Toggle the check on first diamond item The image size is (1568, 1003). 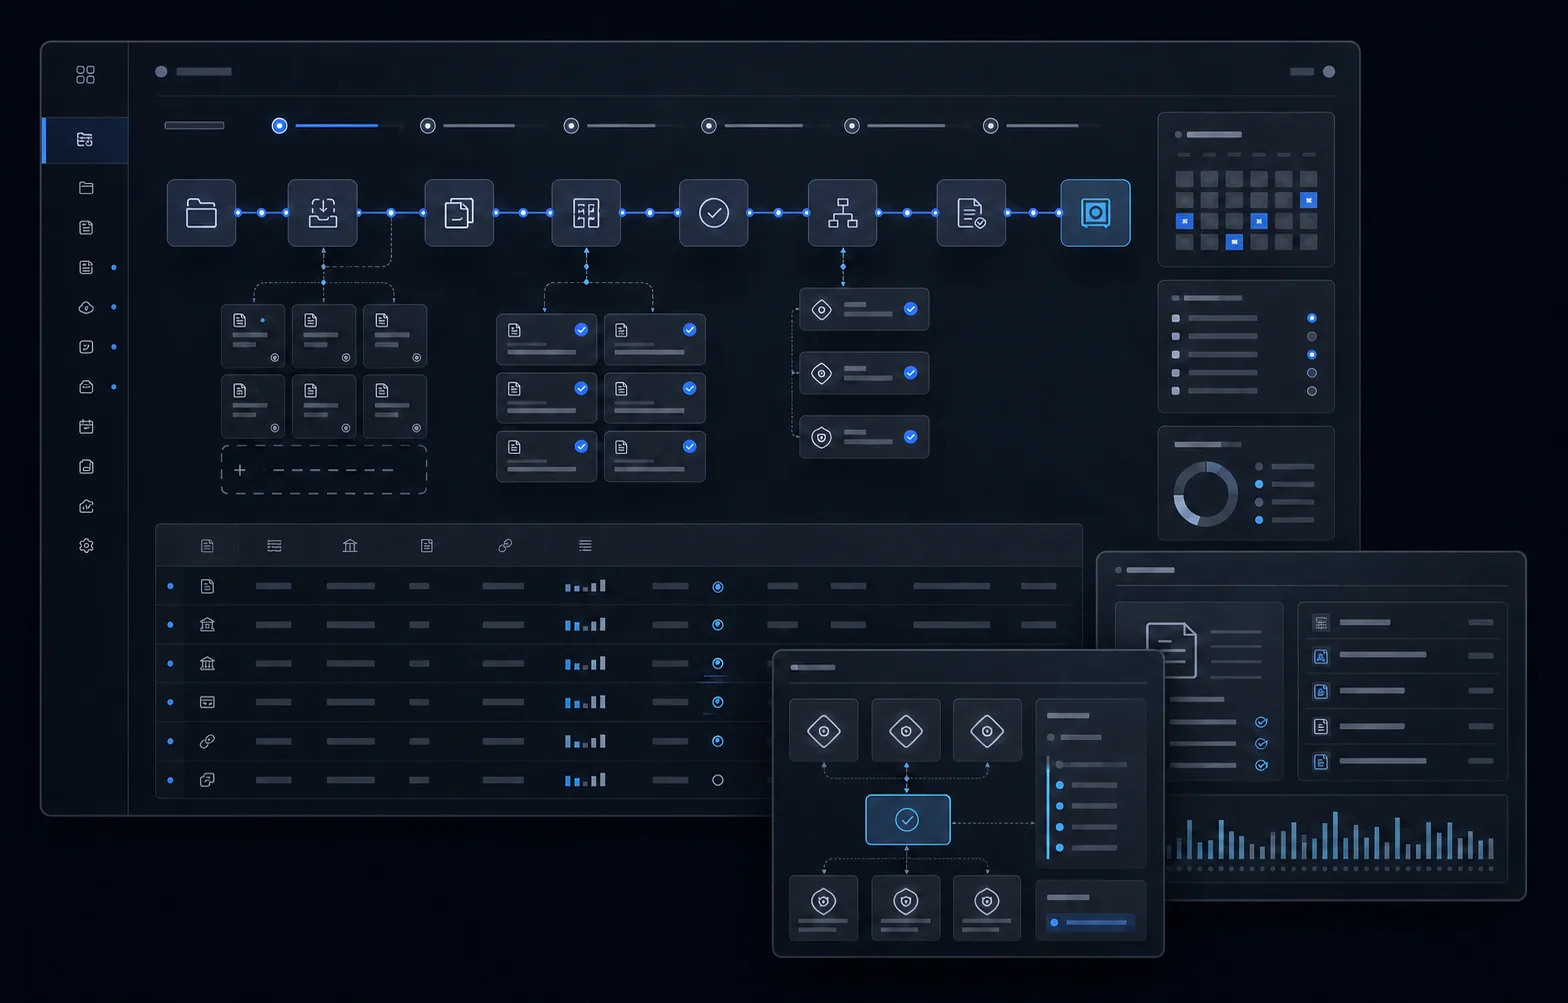[x=911, y=309]
